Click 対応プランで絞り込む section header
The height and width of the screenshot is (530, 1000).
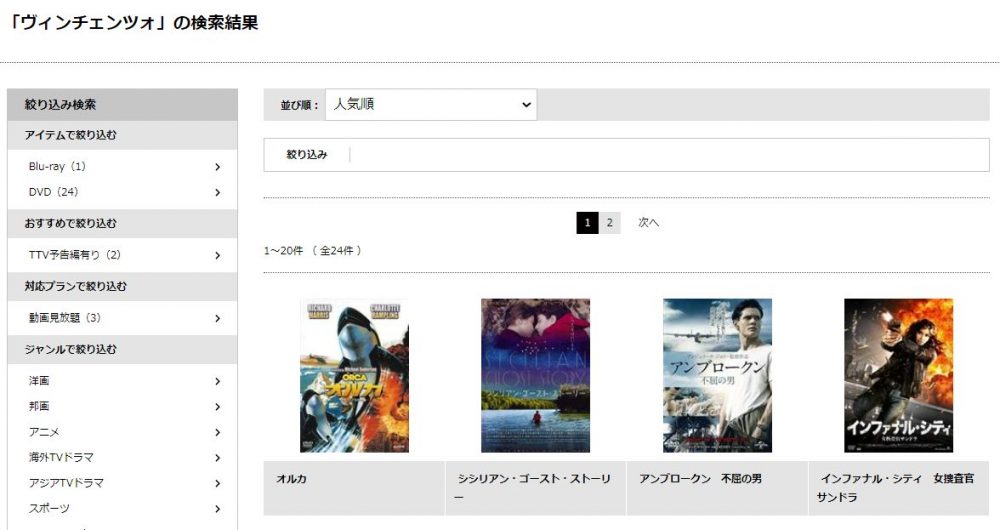(122, 286)
